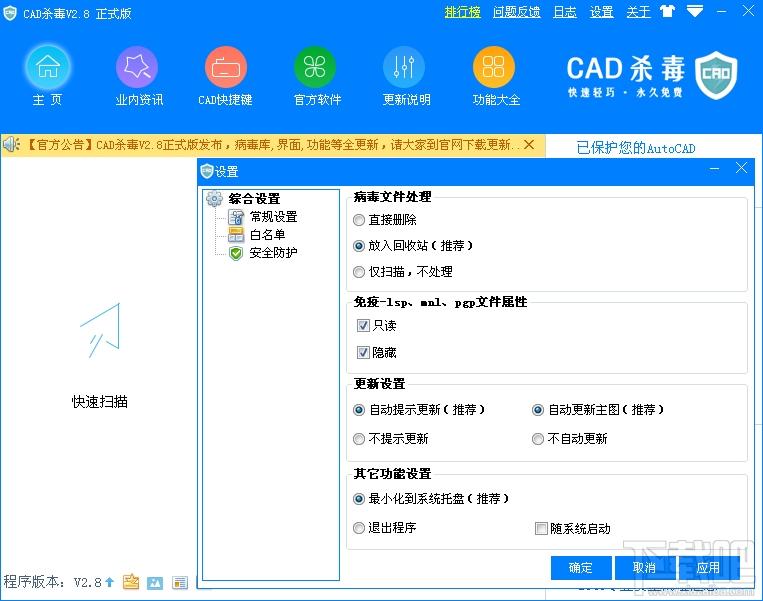Open the 日志 menu link
Screen dimensions: 763x601
(565, 11)
